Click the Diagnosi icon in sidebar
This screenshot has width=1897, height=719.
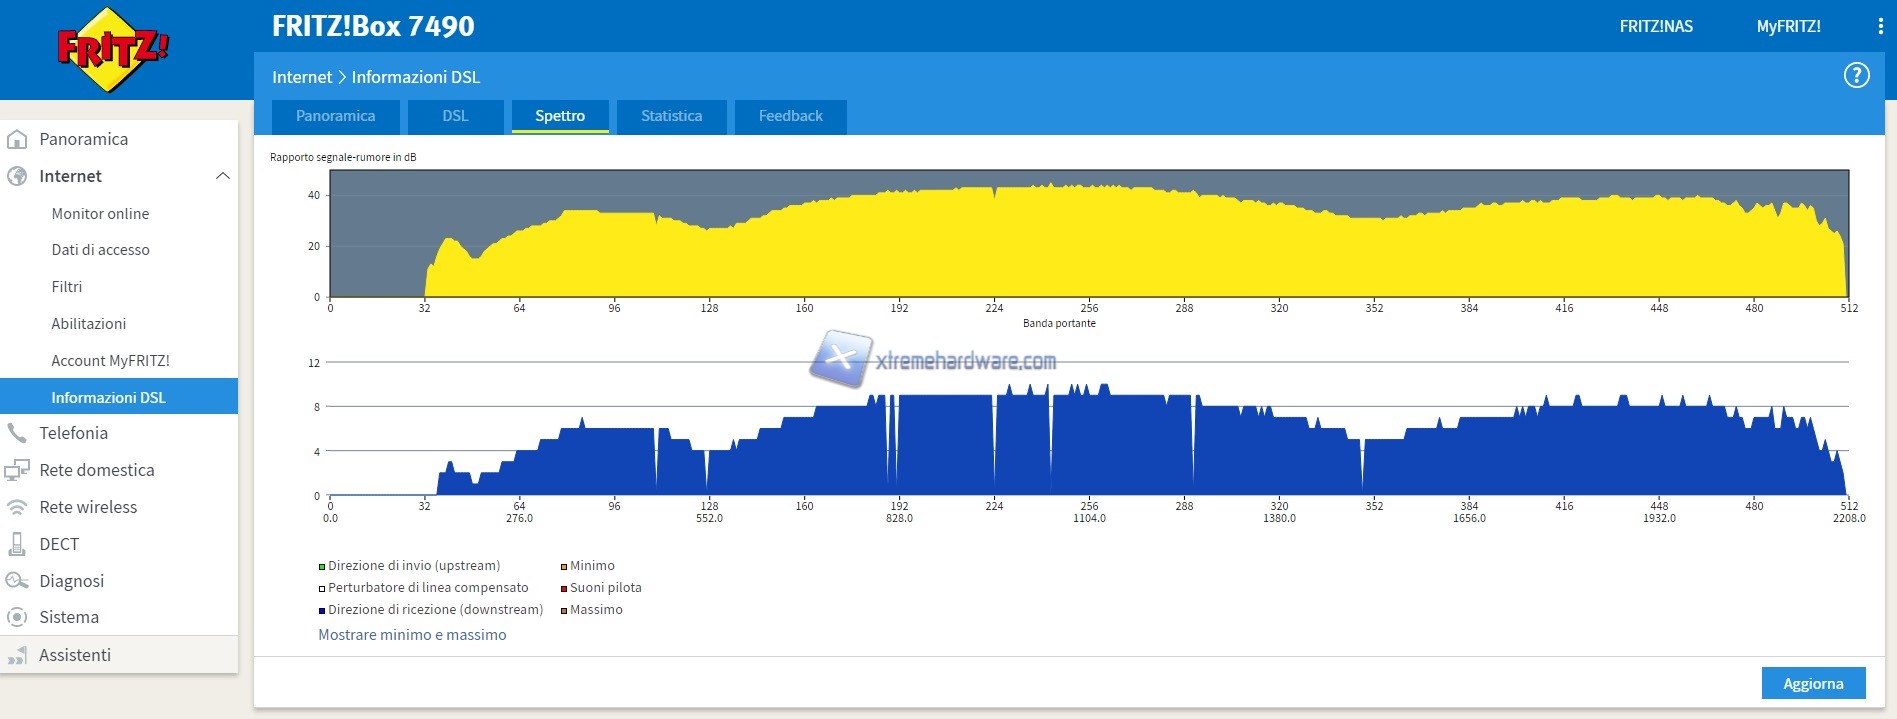(x=17, y=581)
